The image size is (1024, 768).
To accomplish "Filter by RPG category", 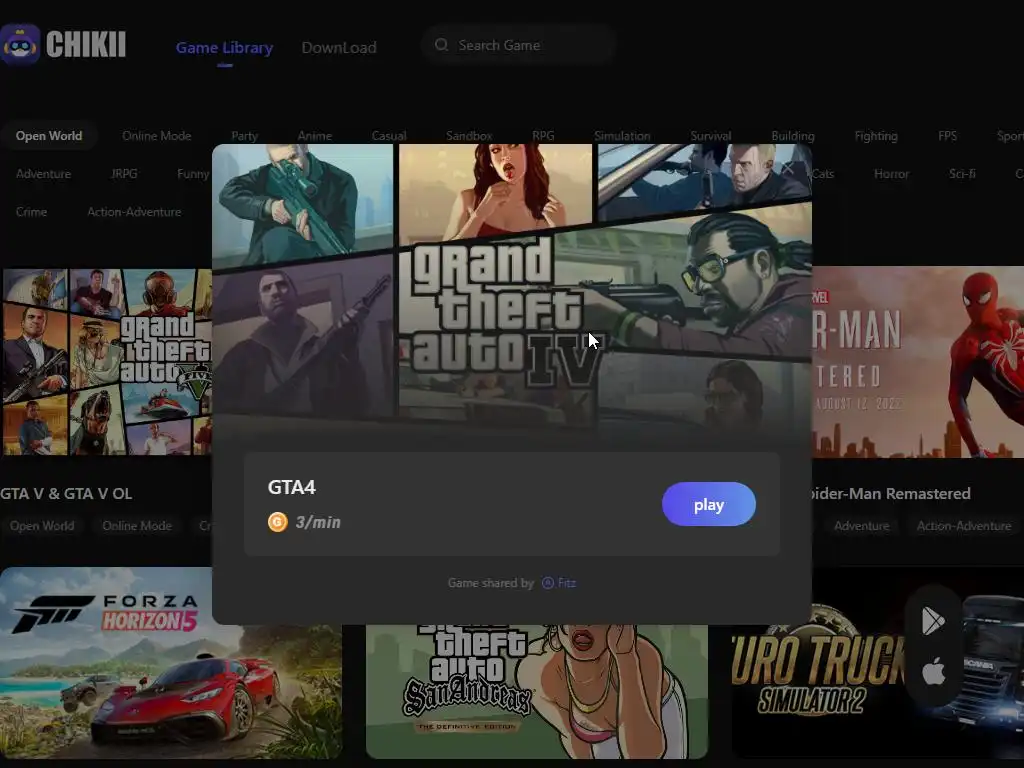I will tap(543, 136).
